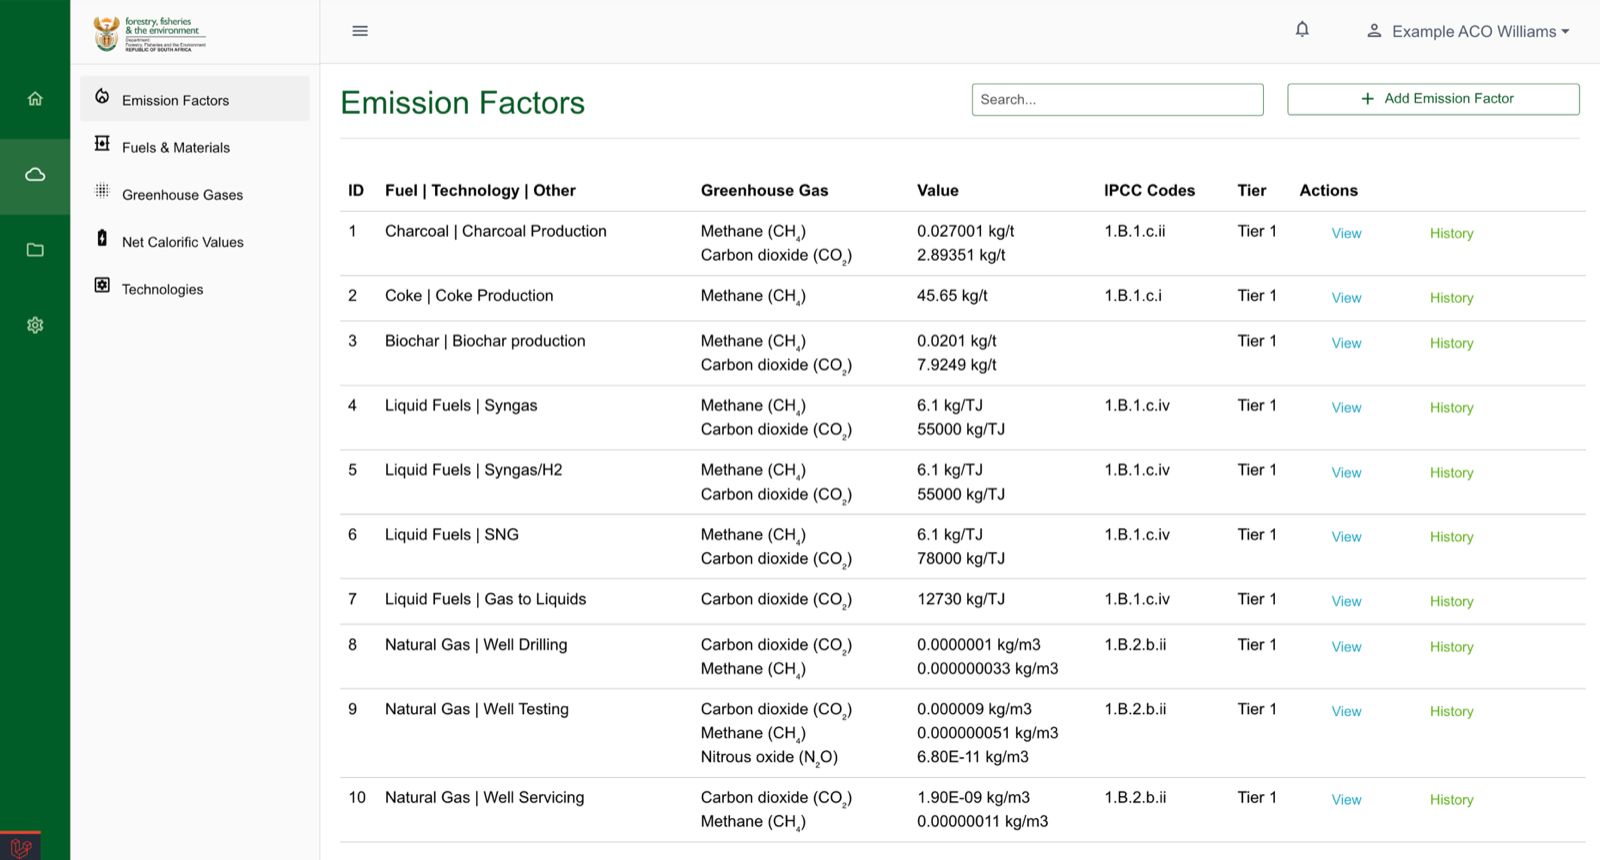
Task: Go to Greenhouse Gases menu item
Action: click(195, 194)
